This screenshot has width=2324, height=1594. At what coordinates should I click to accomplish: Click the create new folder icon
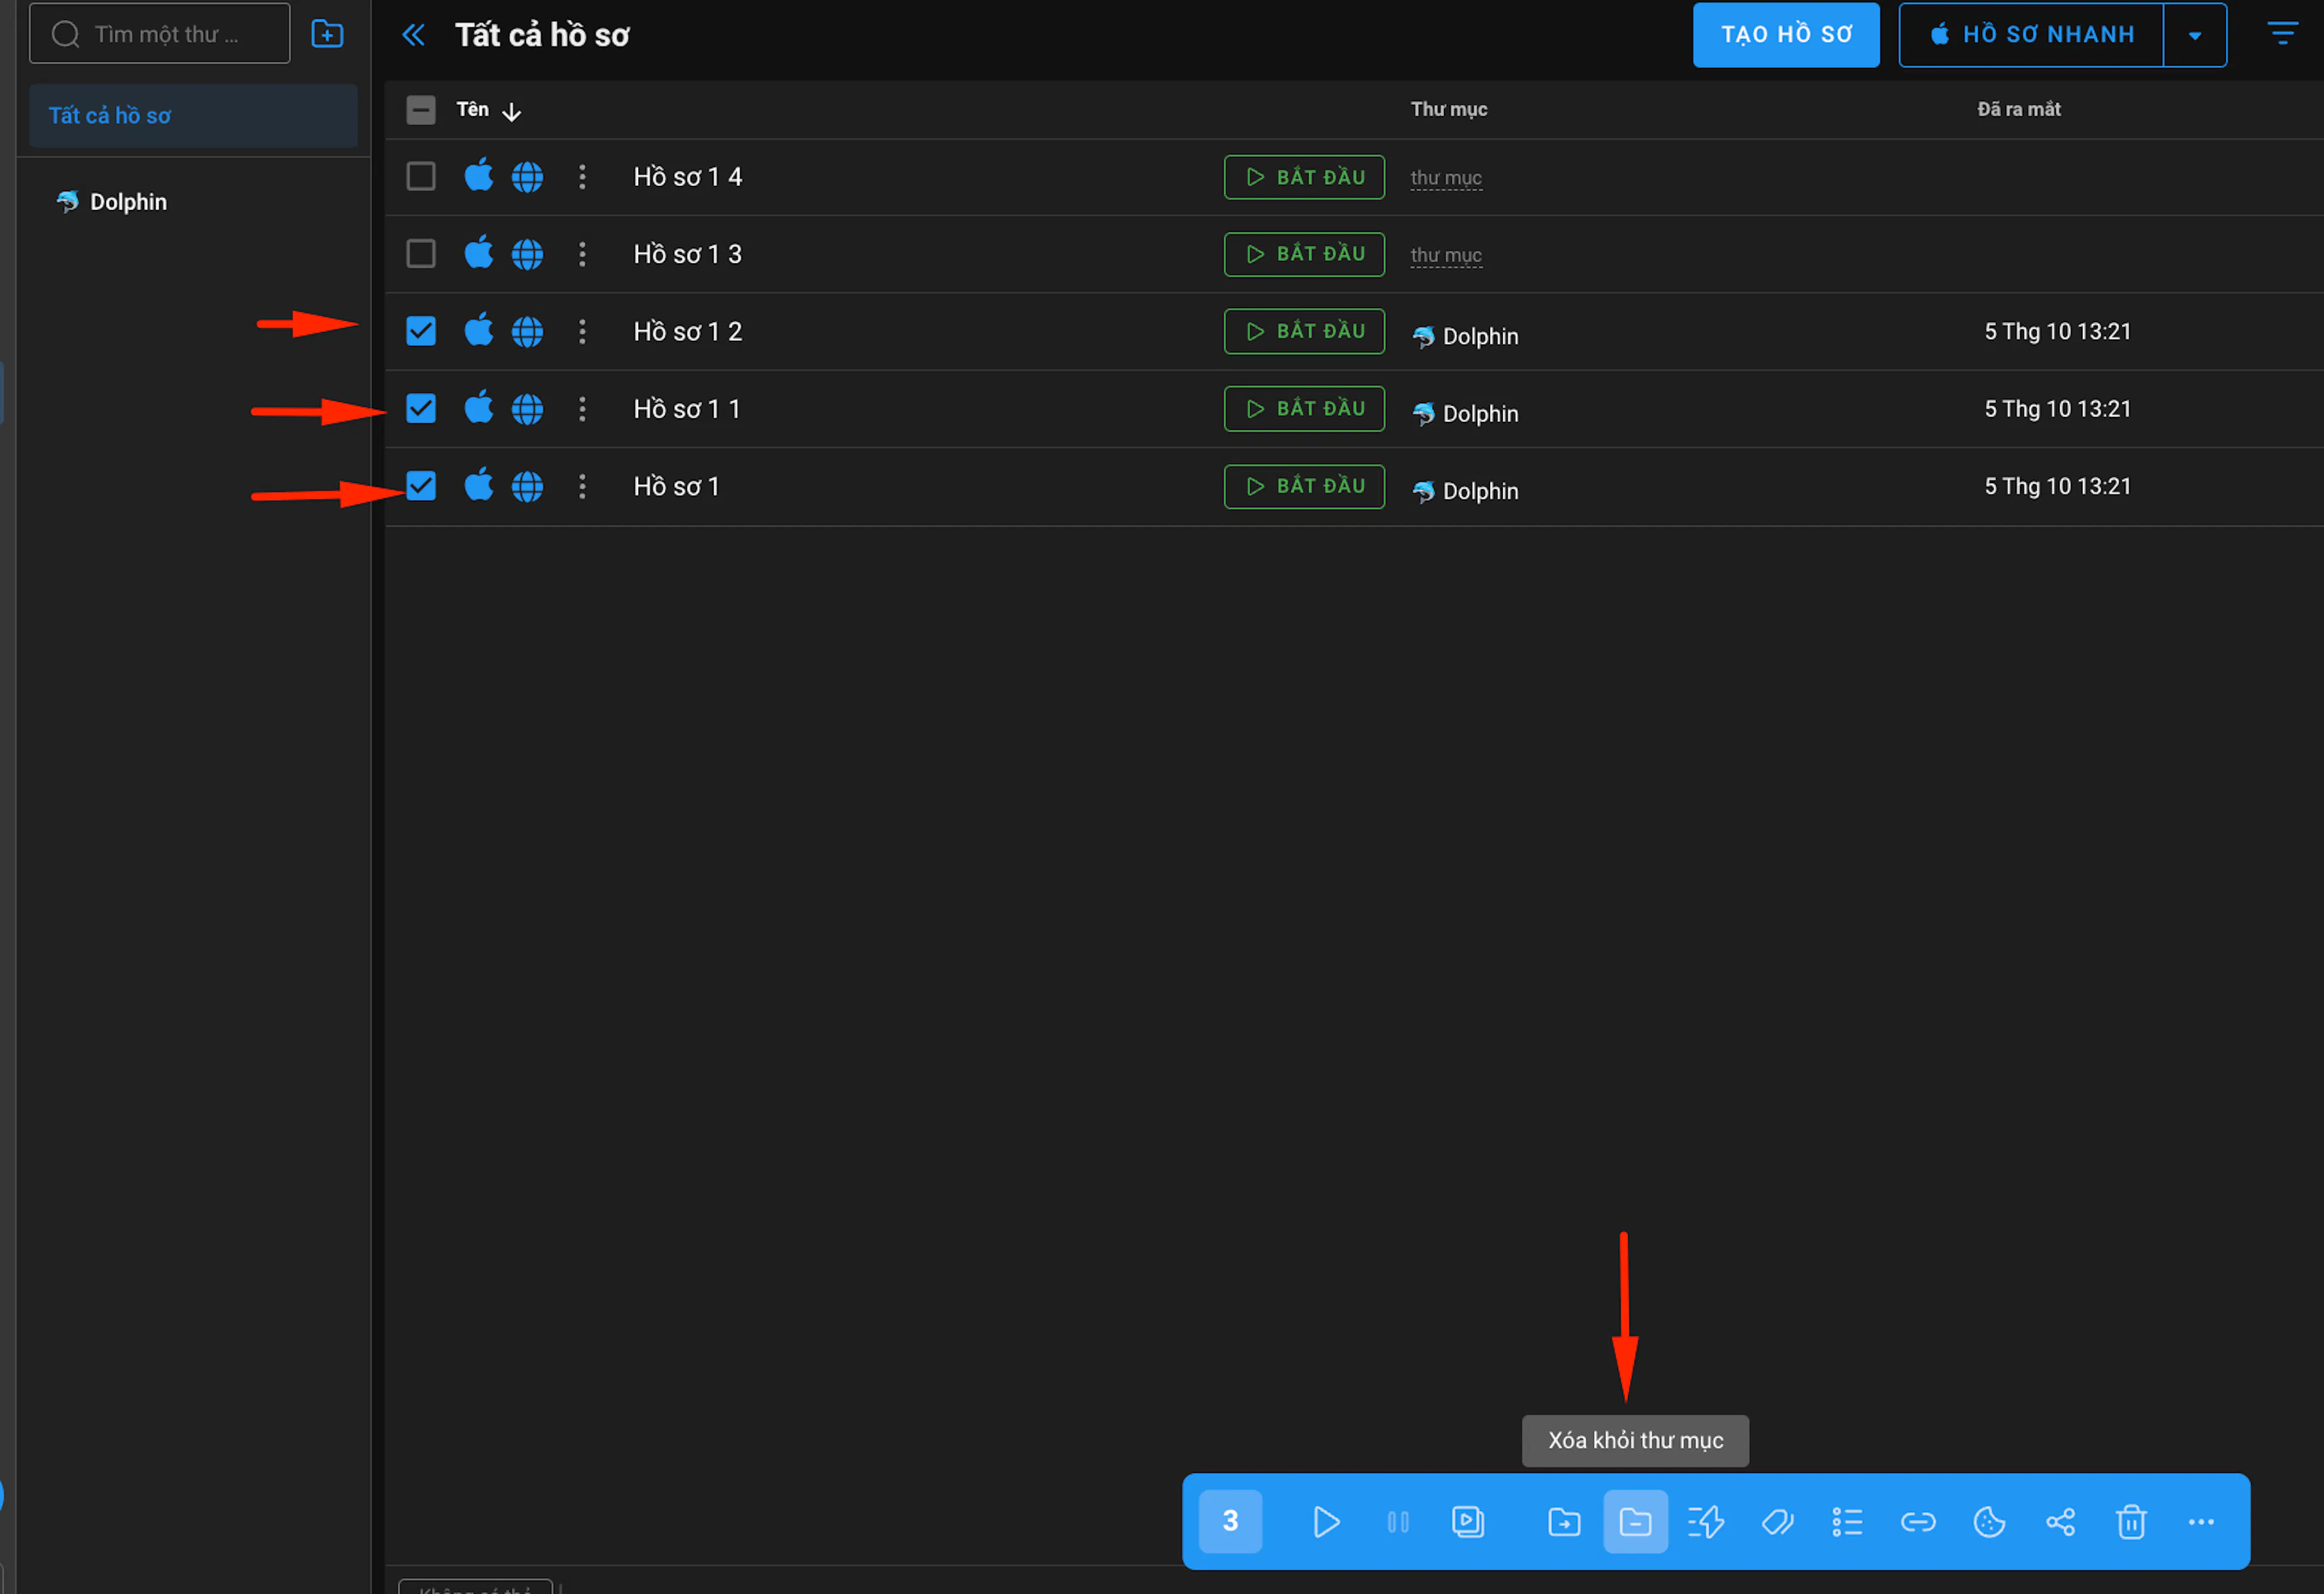(327, 34)
